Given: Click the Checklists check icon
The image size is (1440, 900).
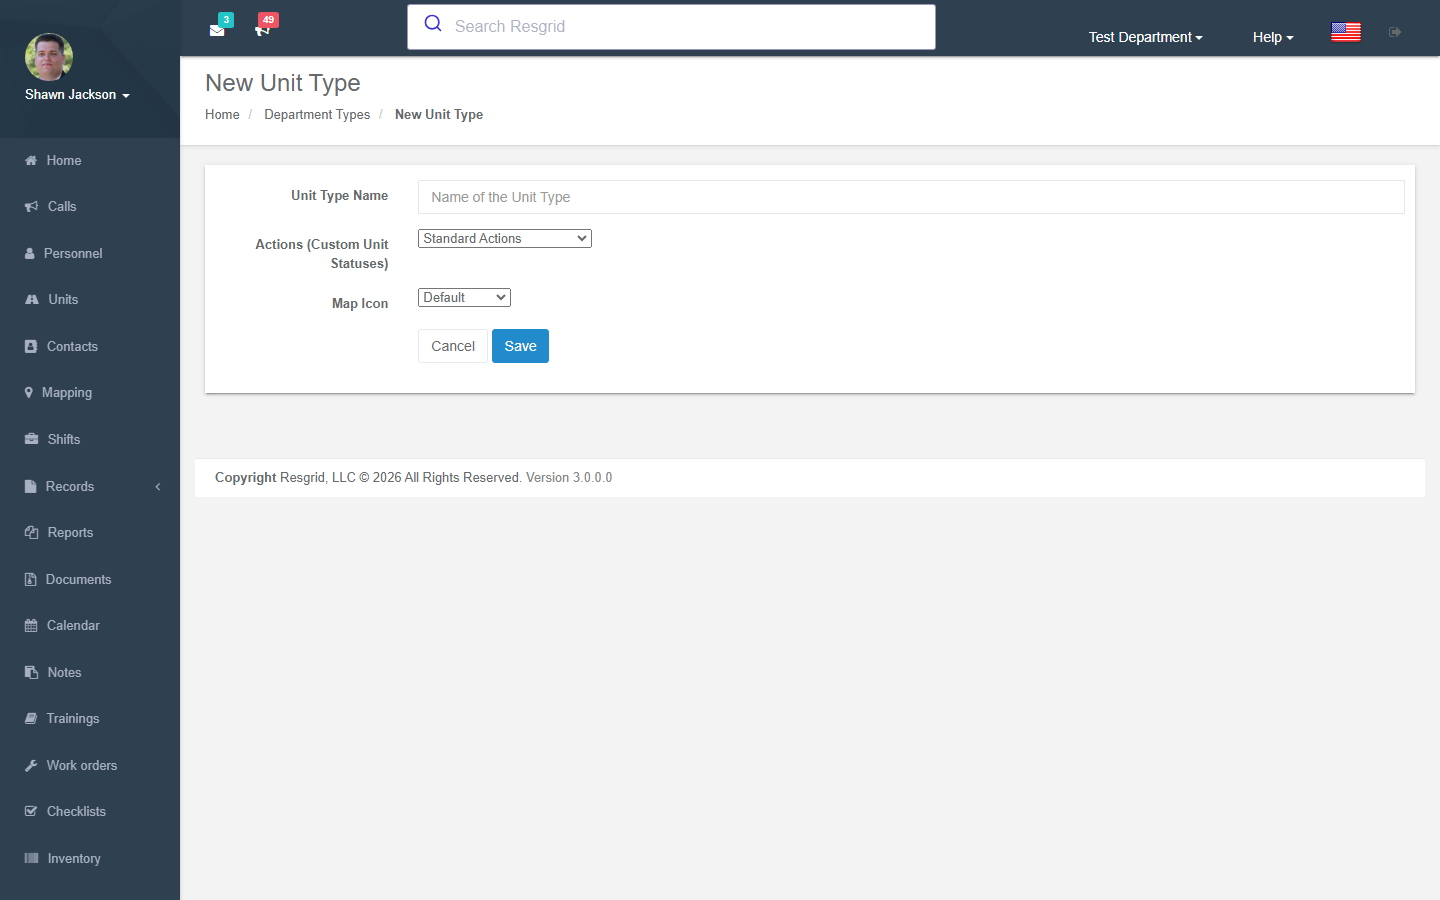Looking at the screenshot, I should point(31,812).
